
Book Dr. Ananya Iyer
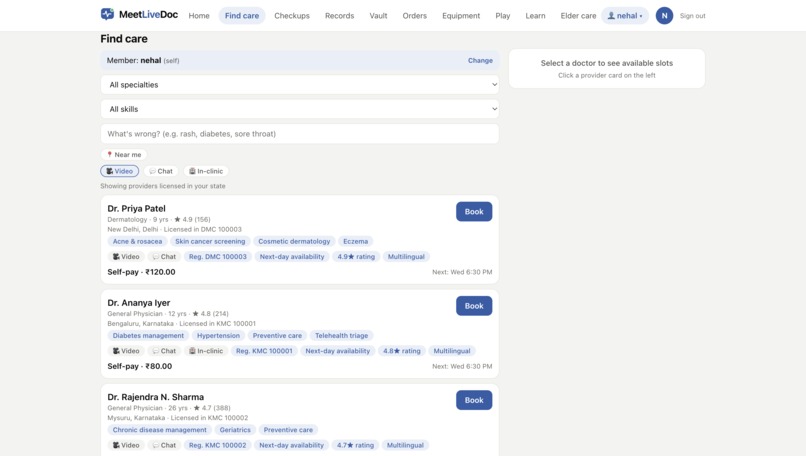point(474,306)
